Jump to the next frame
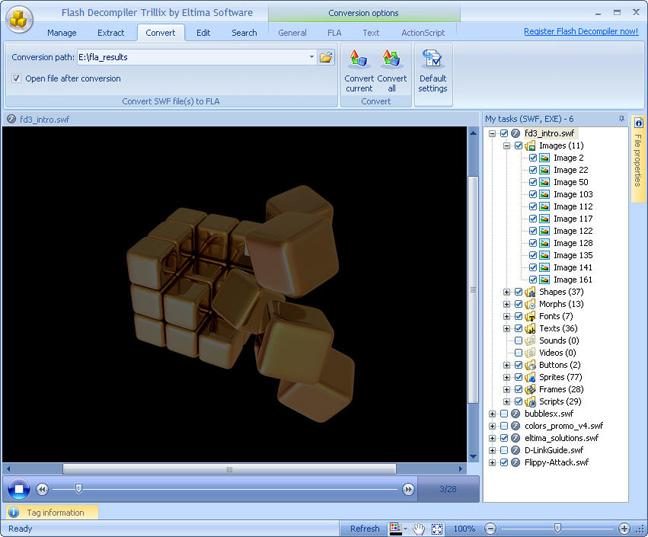The width and height of the screenshot is (648, 537). 408,489
